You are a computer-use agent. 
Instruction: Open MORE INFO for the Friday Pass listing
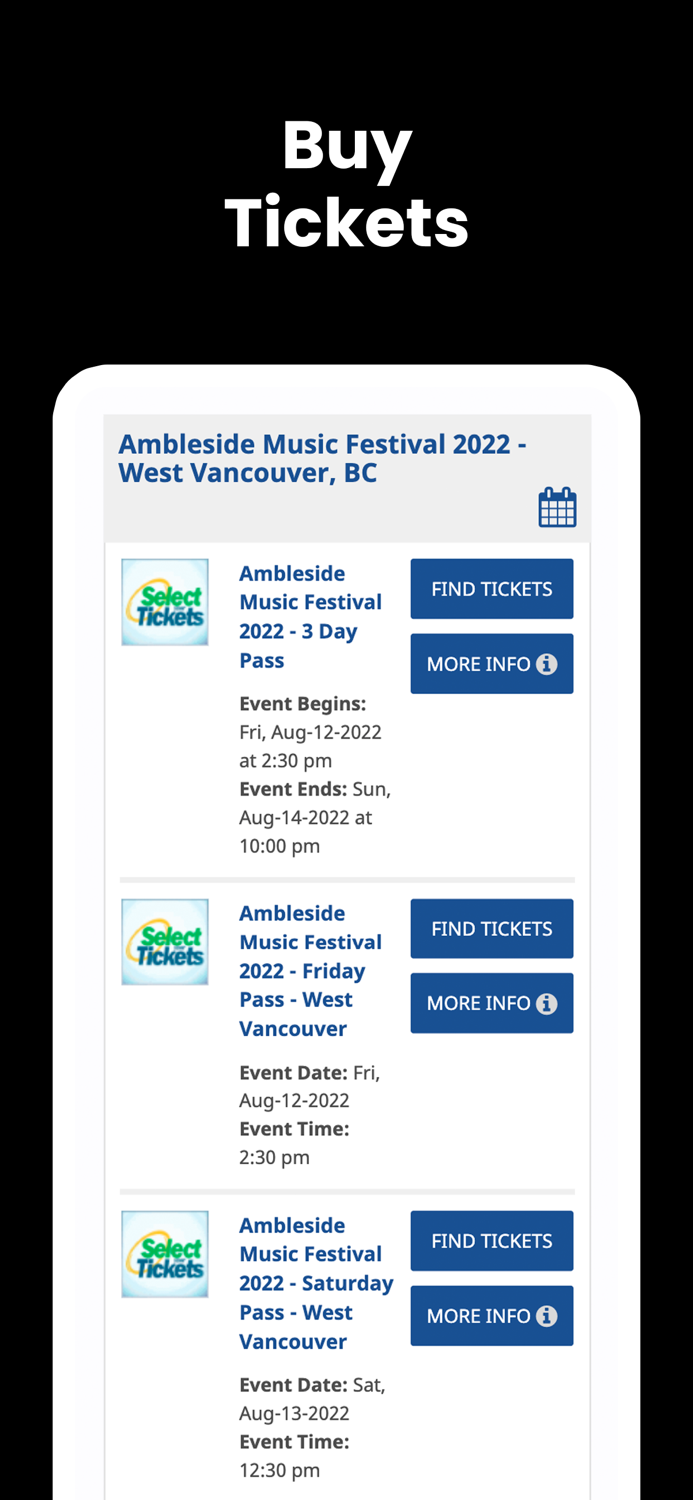pos(491,1003)
